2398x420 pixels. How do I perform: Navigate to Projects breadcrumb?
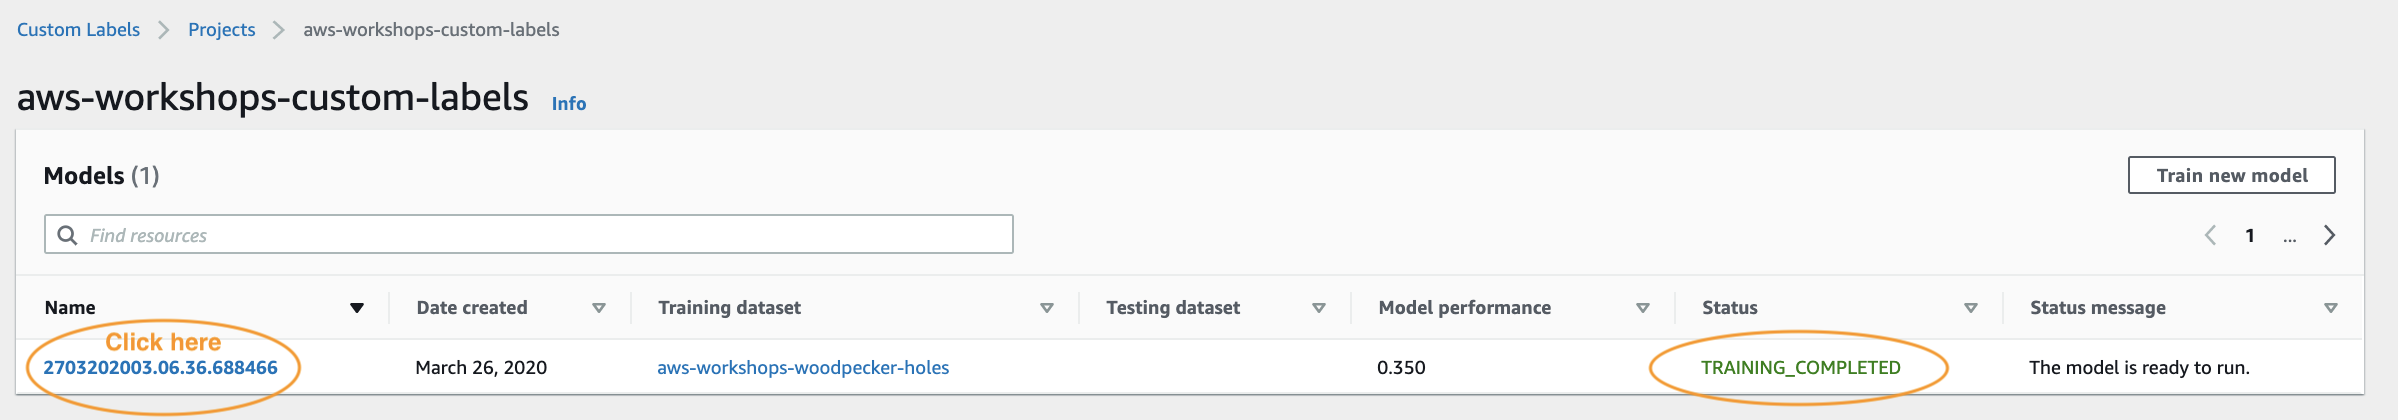point(222,30)
